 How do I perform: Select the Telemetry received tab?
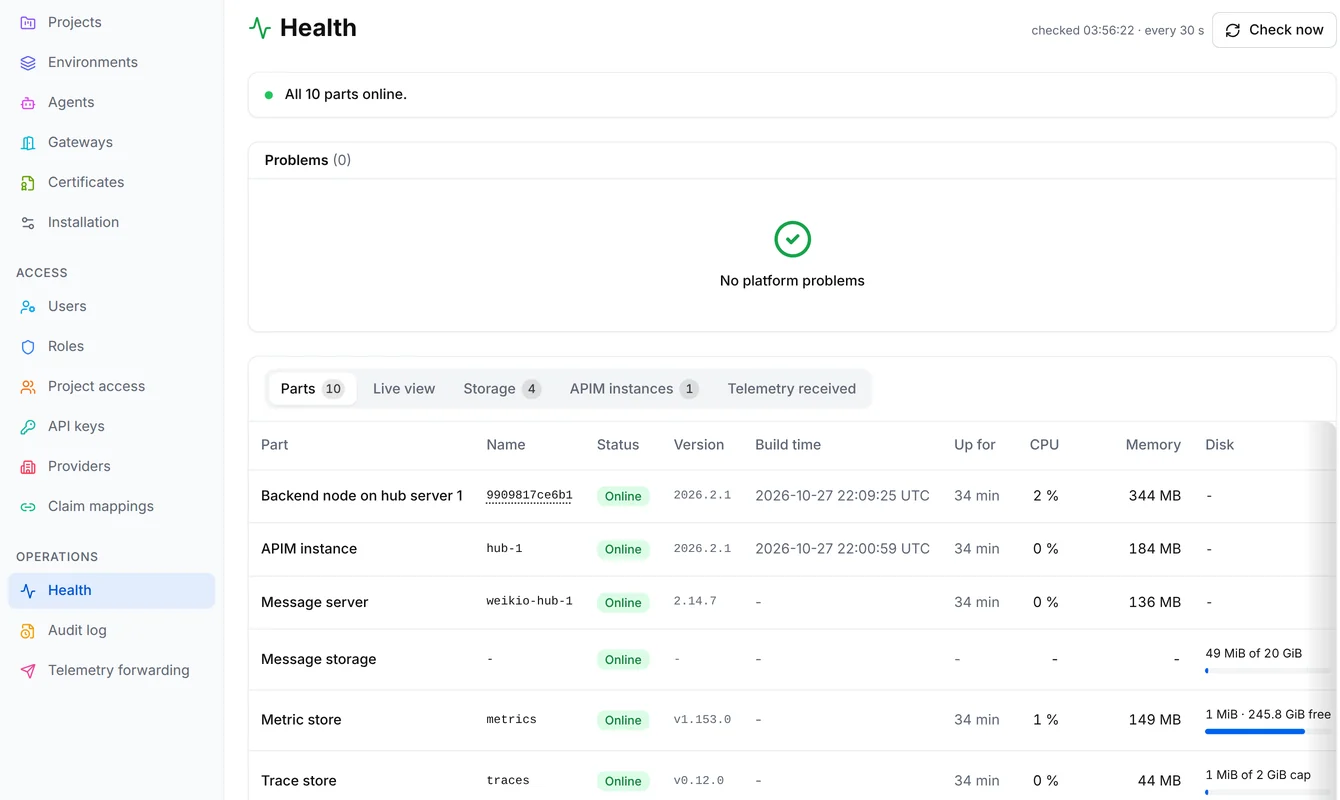pos(792,389)
